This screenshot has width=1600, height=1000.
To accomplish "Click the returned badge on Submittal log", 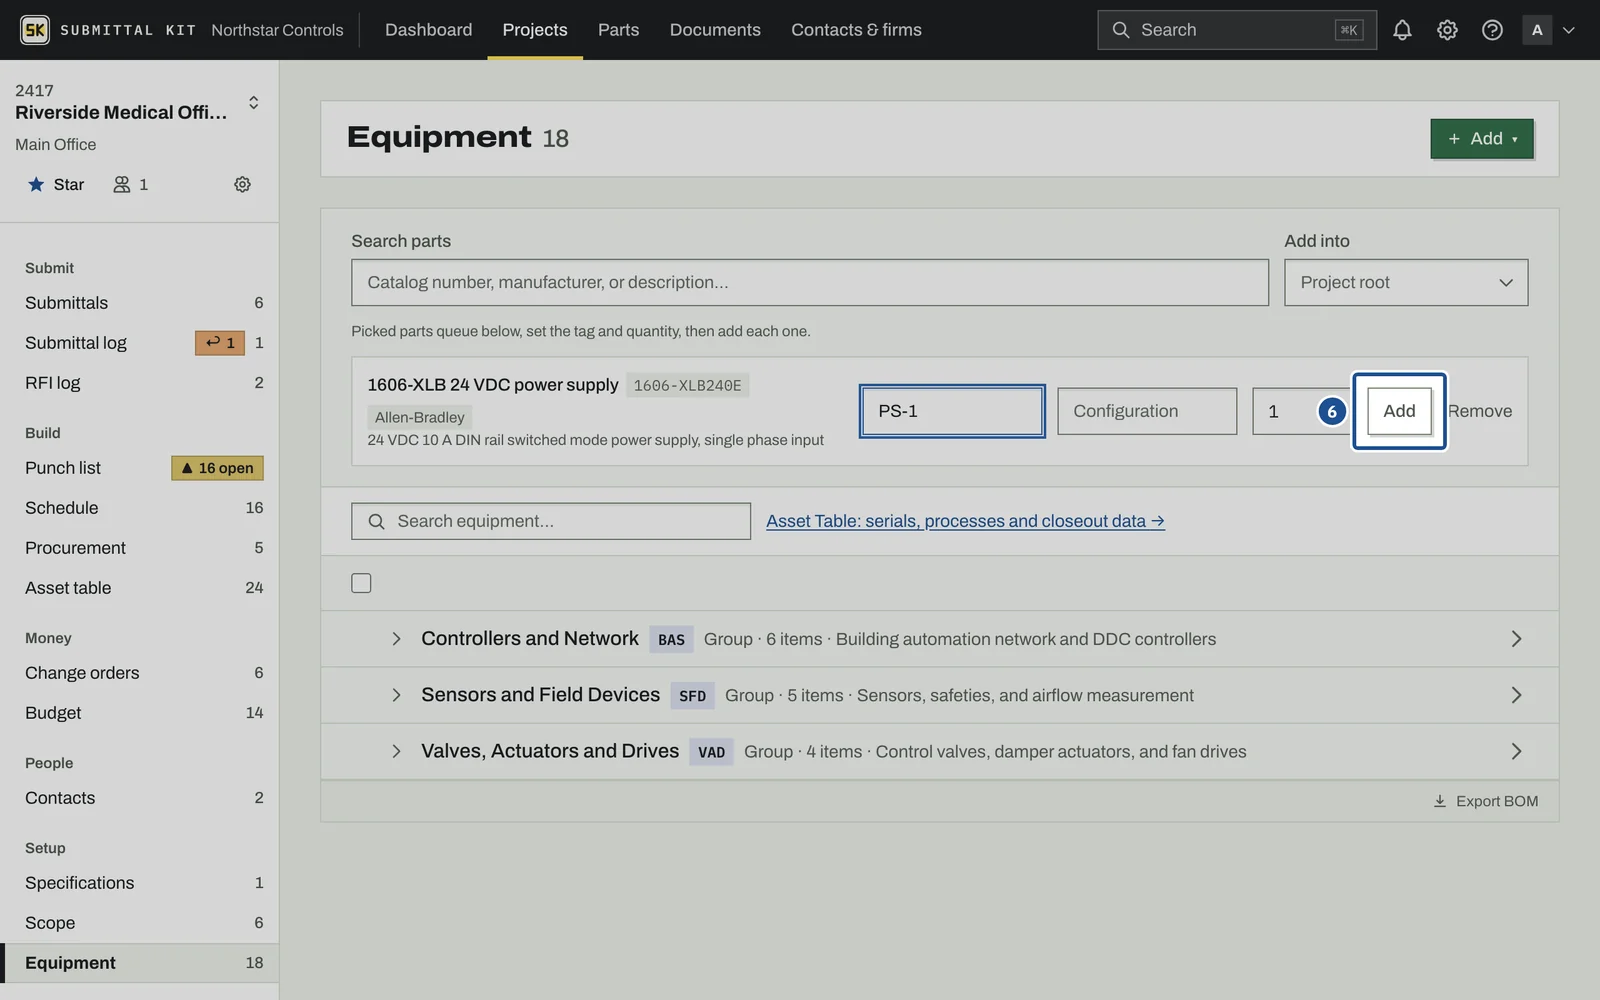I will [220, 343].
